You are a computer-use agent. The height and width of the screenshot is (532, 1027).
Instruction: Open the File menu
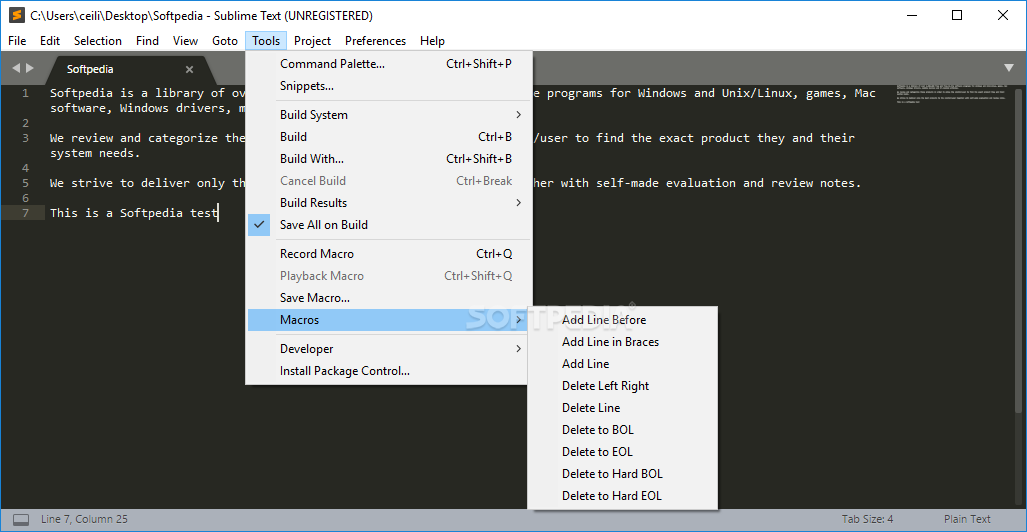pos(17,41)
